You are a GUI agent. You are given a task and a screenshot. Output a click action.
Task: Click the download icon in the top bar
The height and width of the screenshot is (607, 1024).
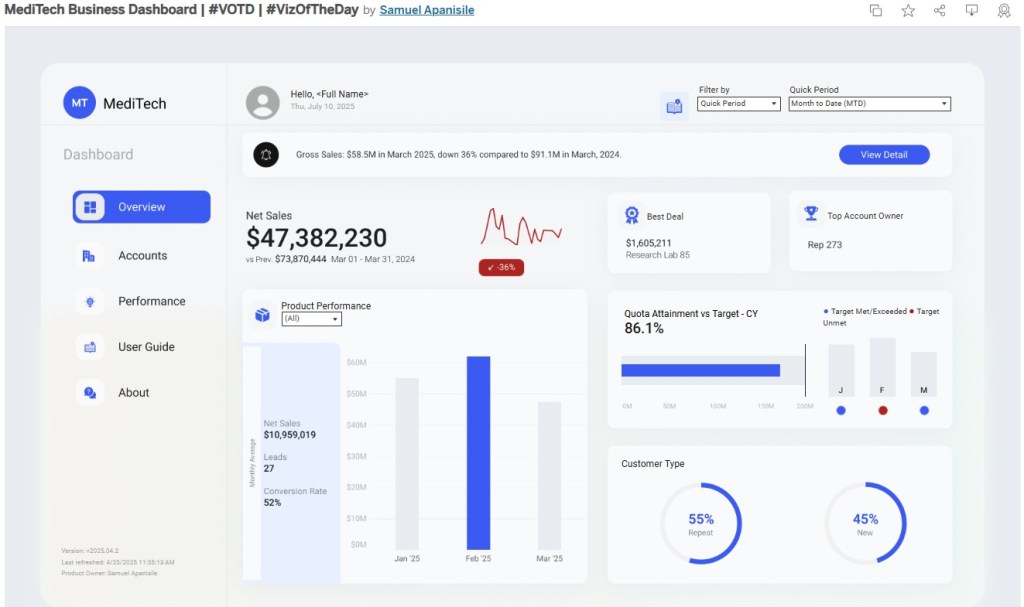972,10
